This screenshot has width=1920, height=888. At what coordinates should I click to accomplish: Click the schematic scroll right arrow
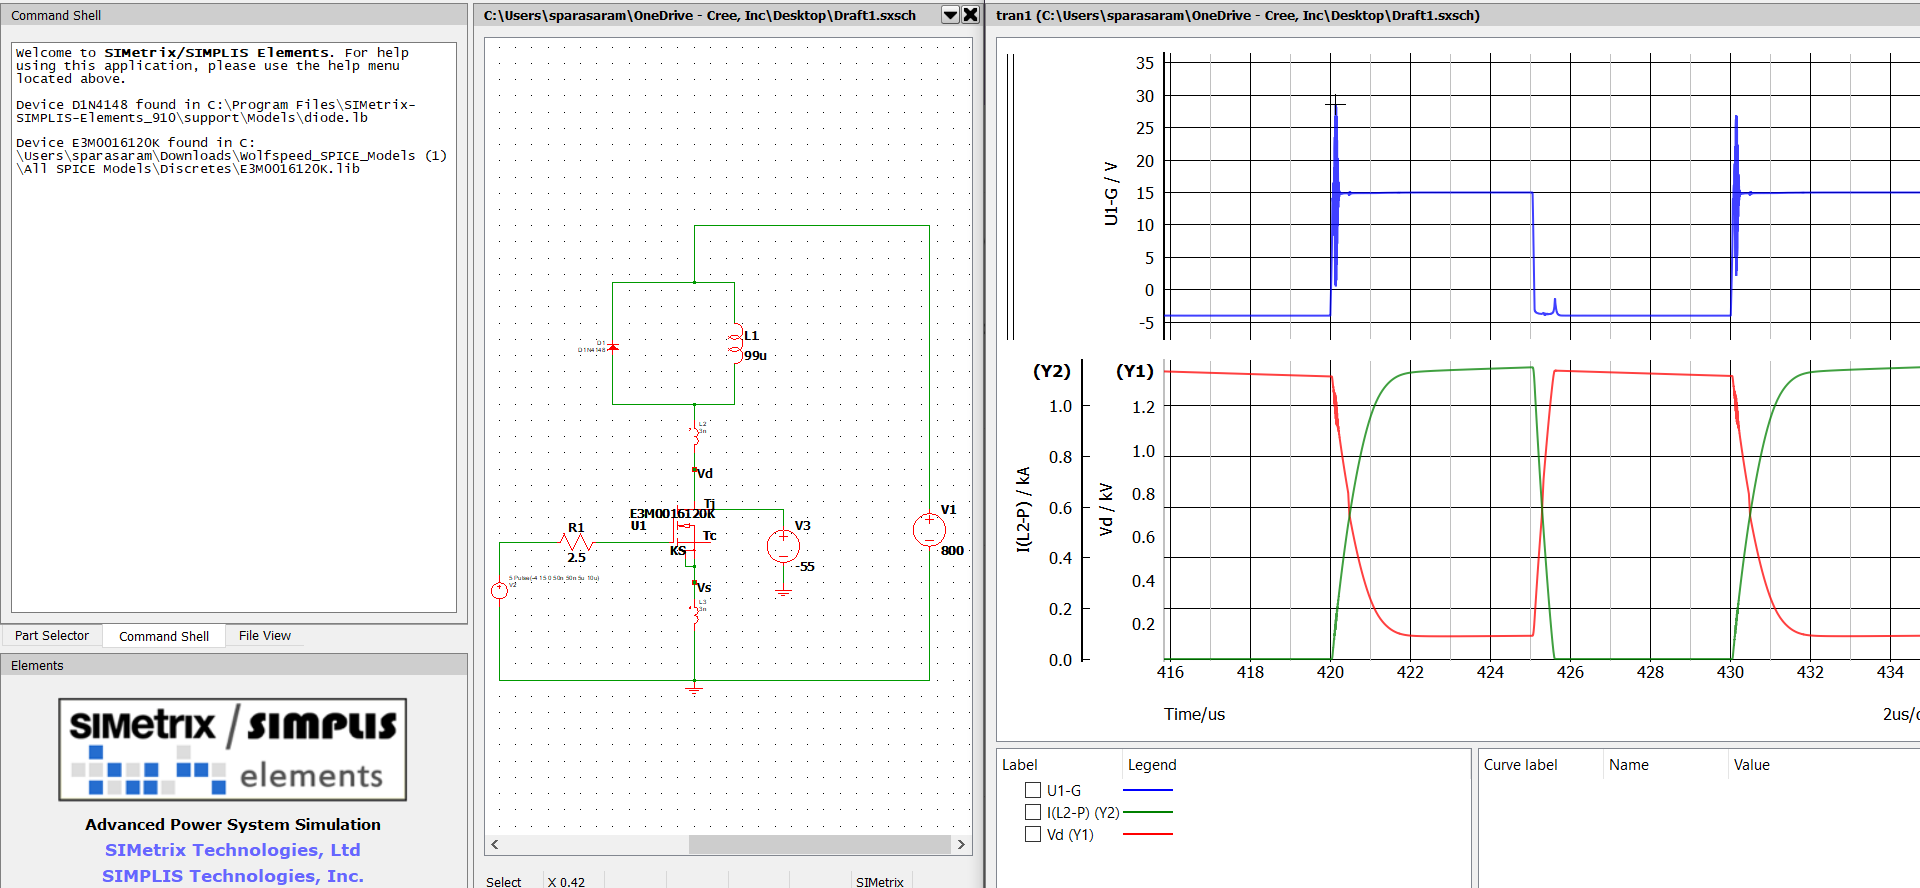point(961,845)
